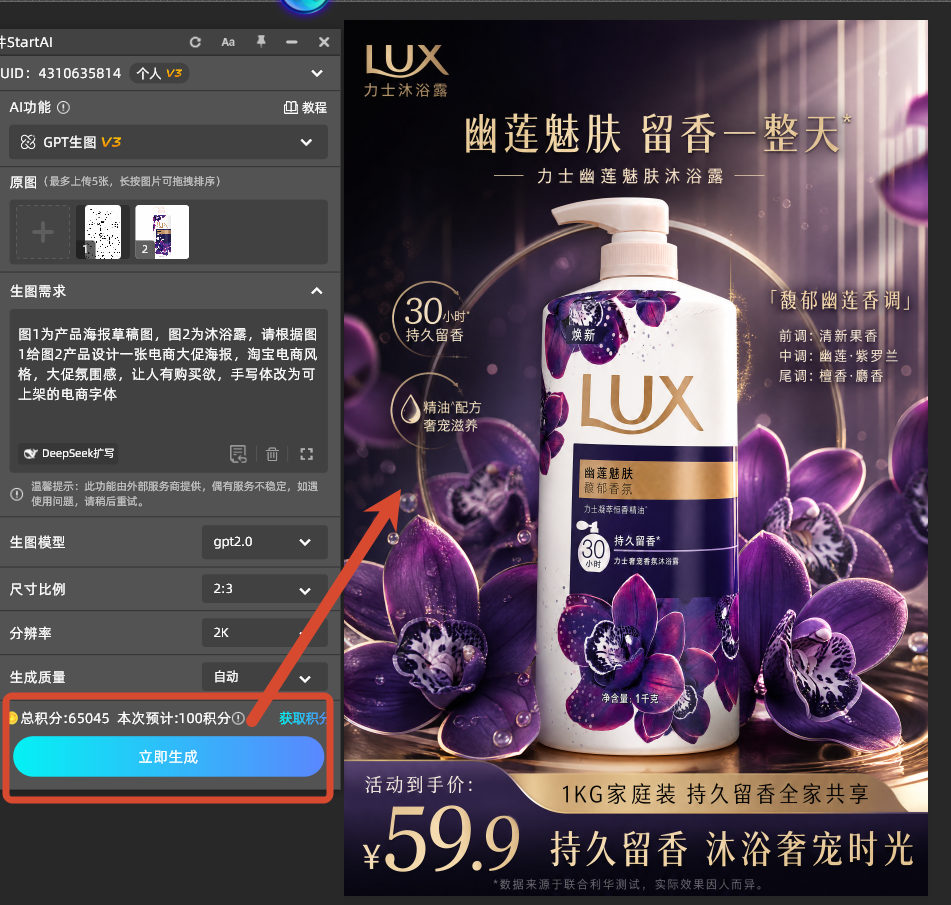Click the generated LUX poster image
The image size is (951, 905).
(636, 457)
